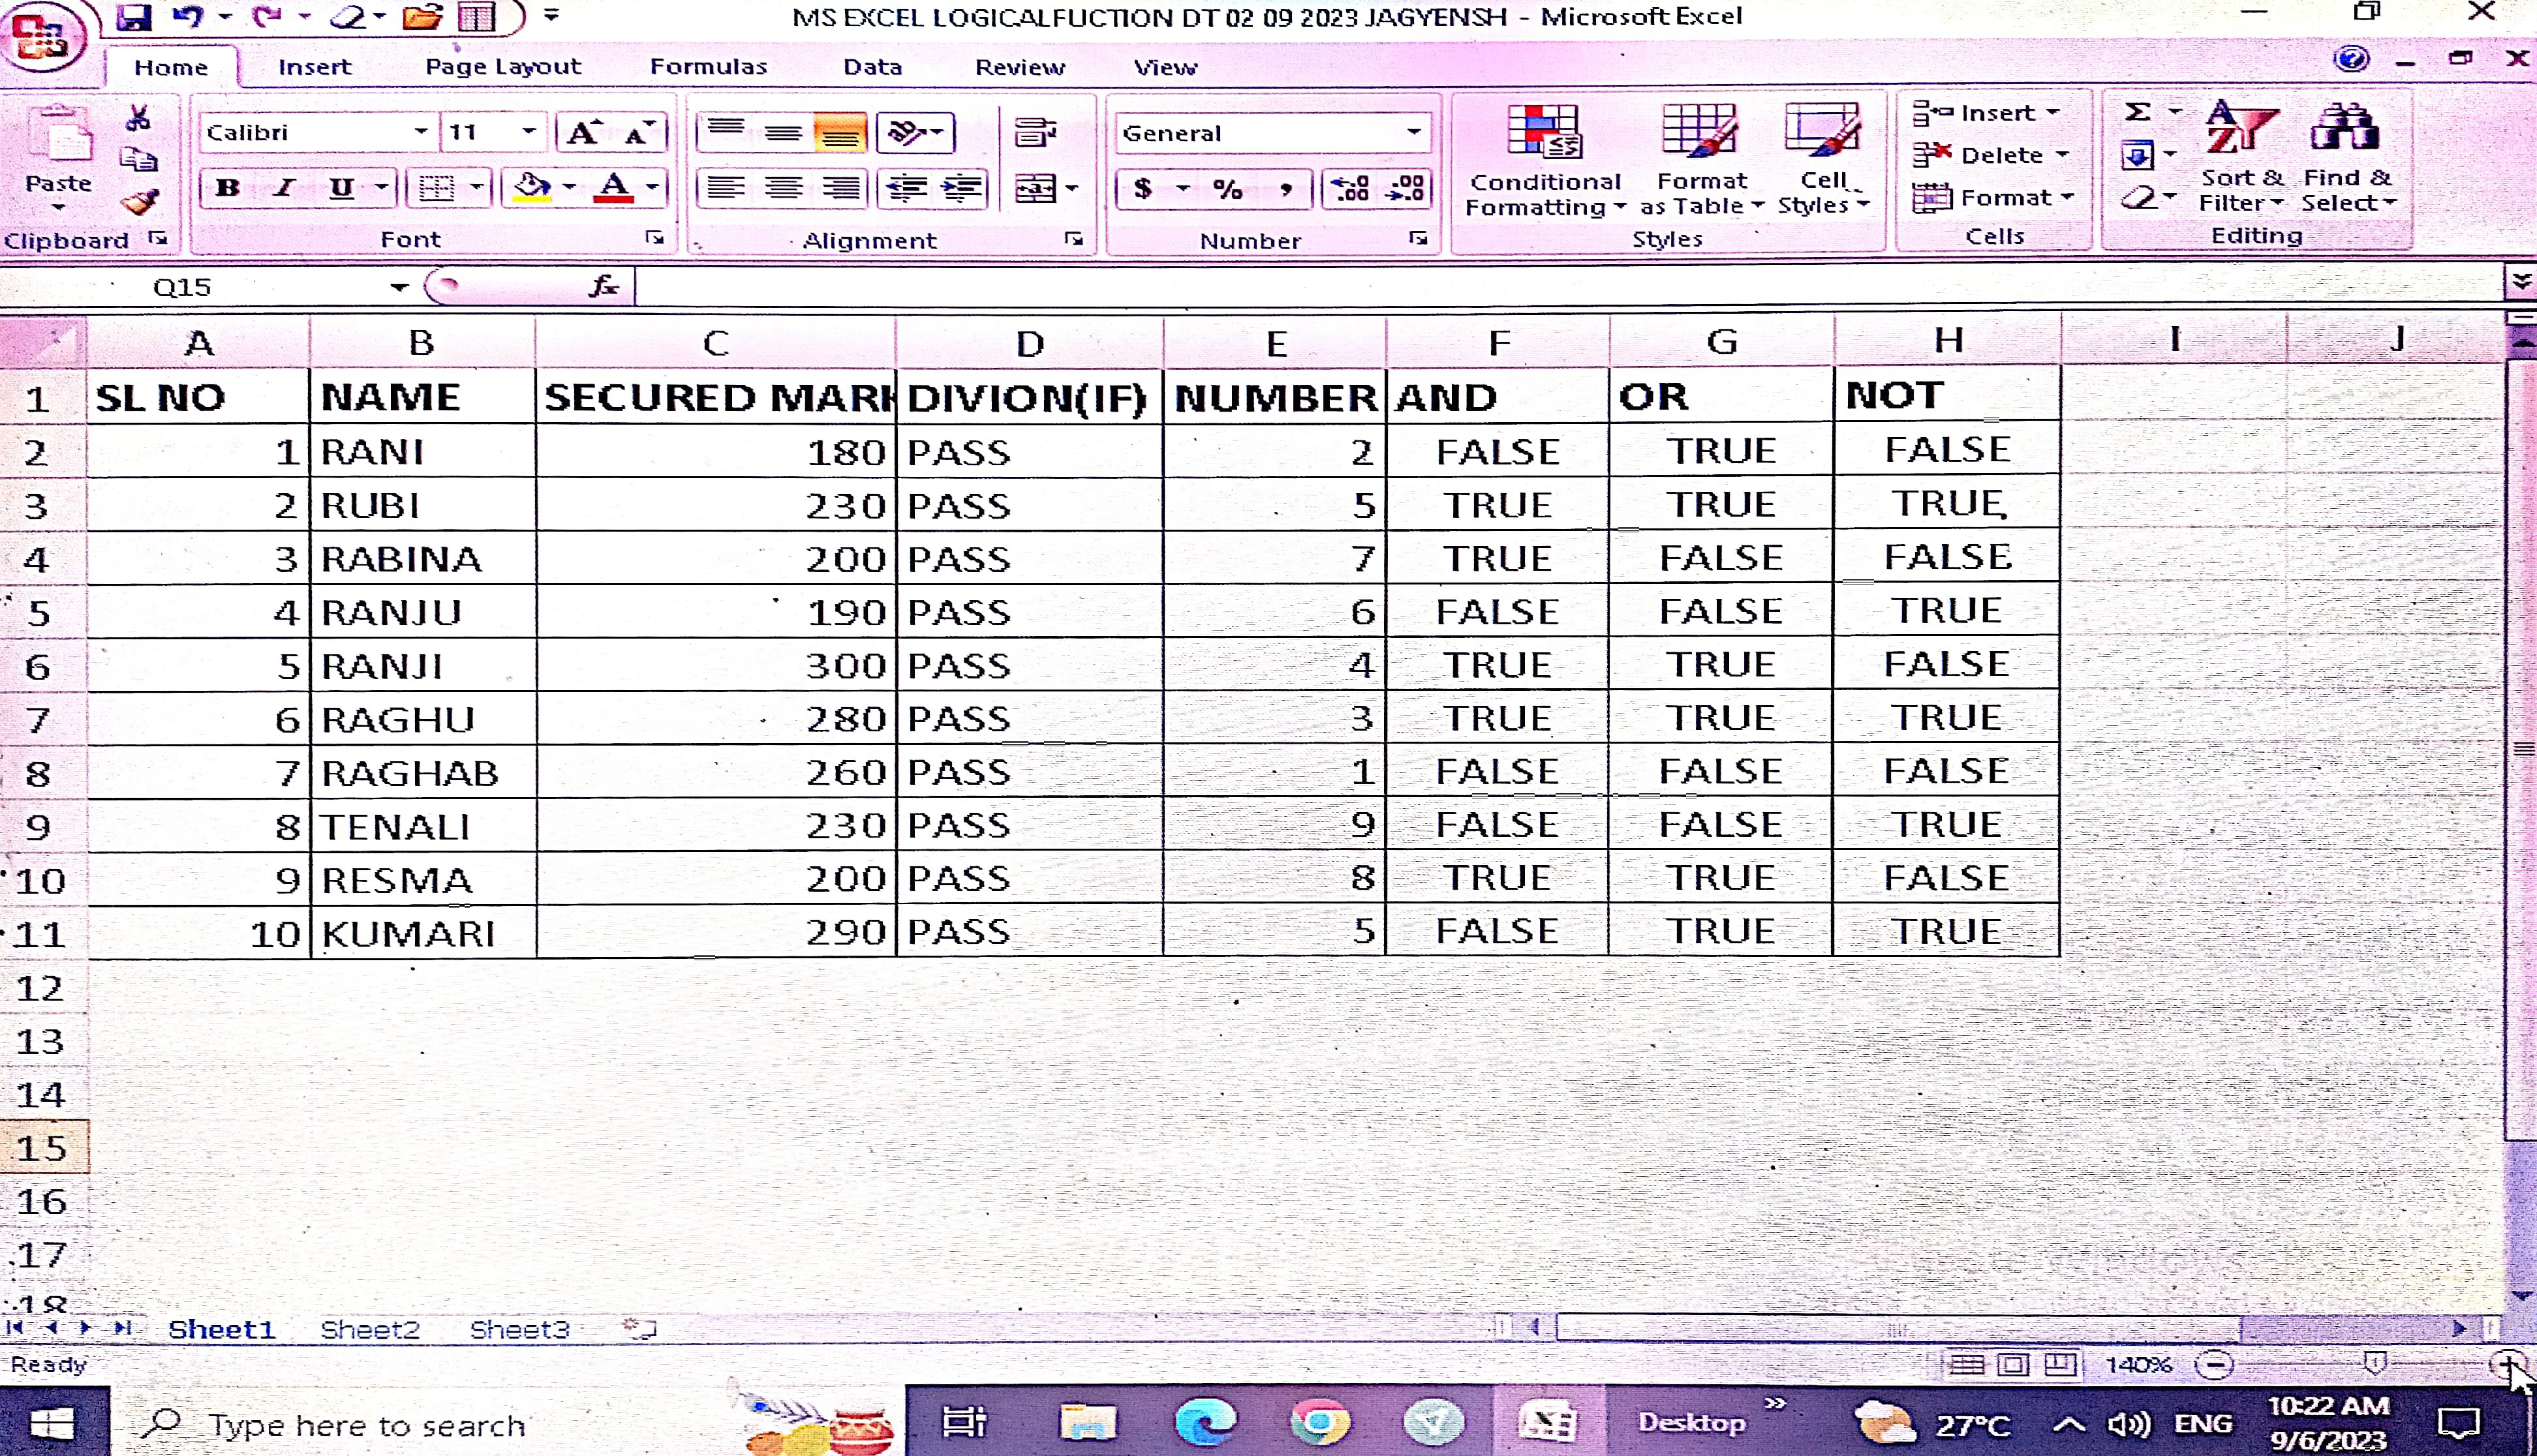Open the General number format dropdown

click(1413, 132)
